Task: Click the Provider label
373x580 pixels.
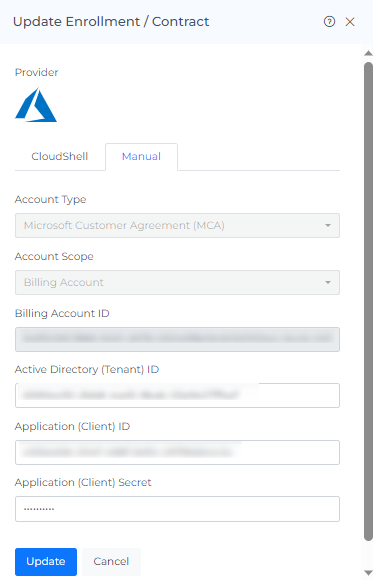Action: pyautogui.click(x=36, y=72)
